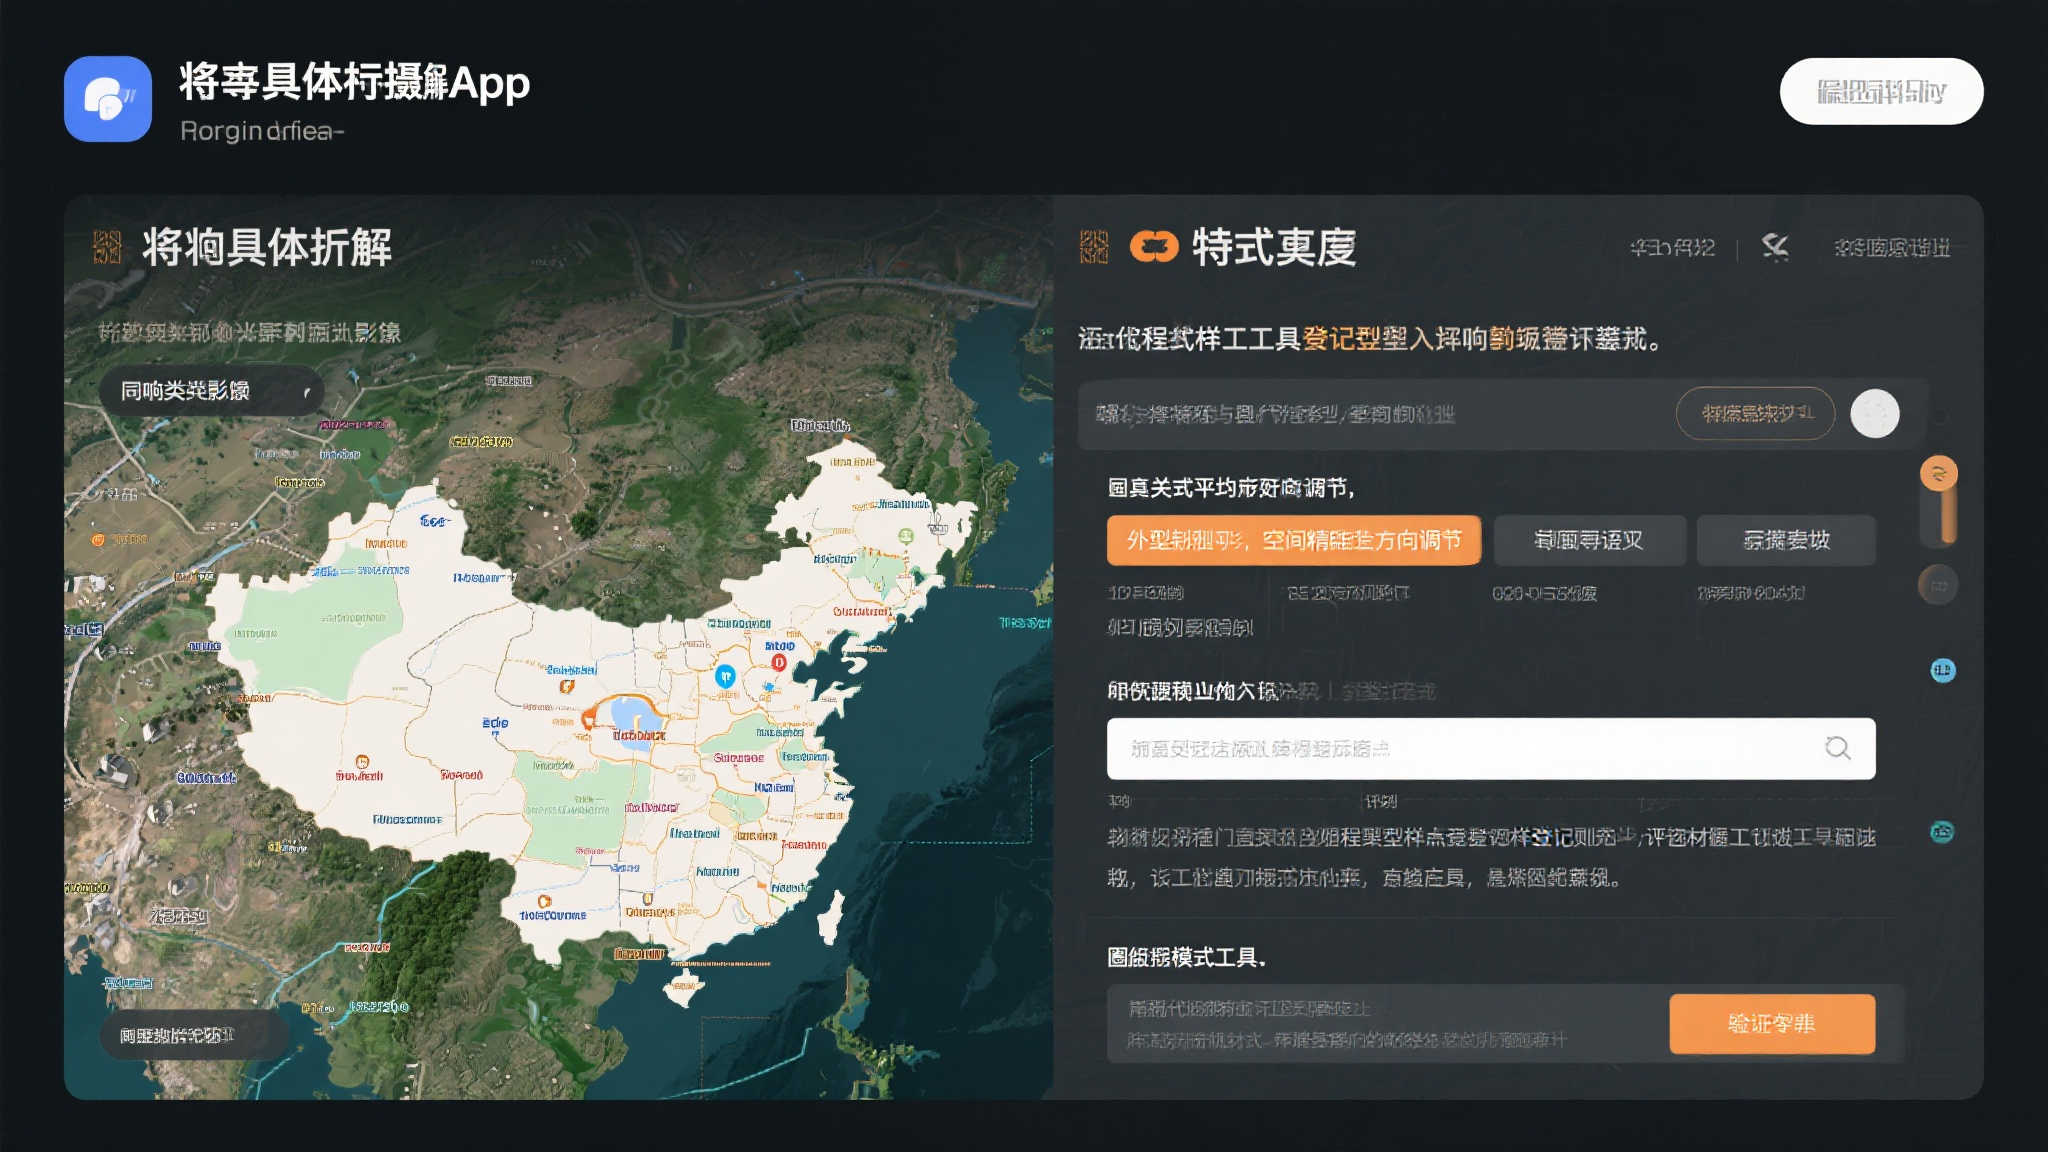Click the orange '验证零非' button
Screen dimensions: 2048x1152
pyautogui.click(x=1772, y=1024)
